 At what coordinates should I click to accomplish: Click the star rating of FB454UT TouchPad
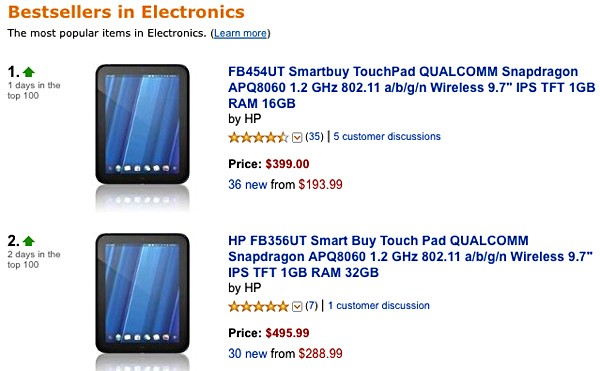(x=258, y=137)
